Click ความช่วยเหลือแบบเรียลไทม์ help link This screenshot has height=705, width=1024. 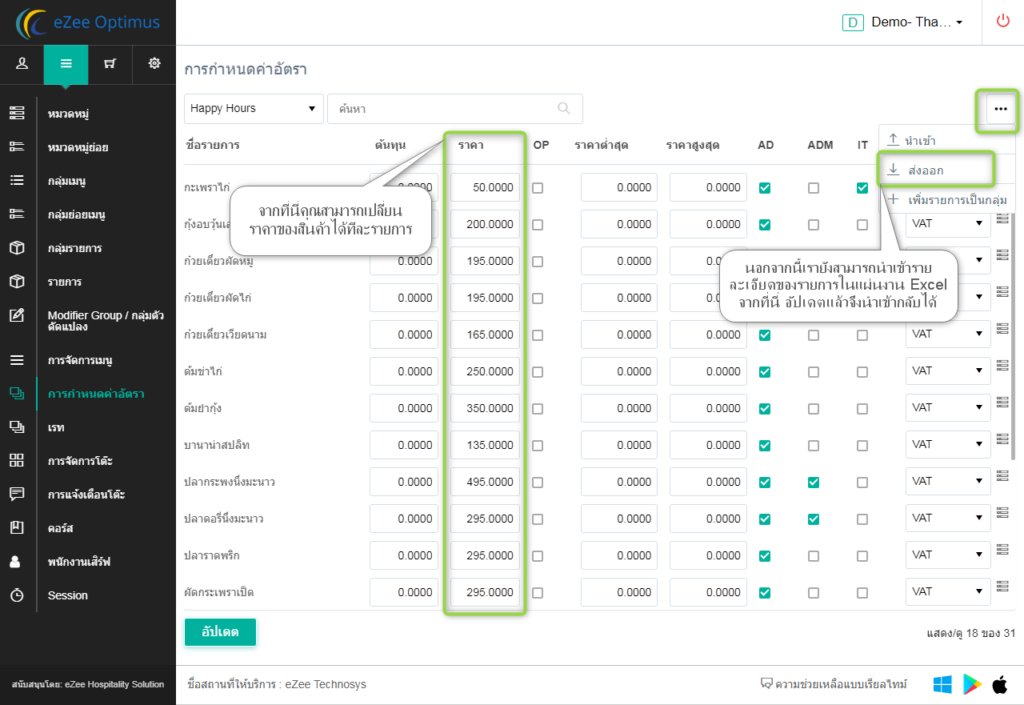coord(834,684)
